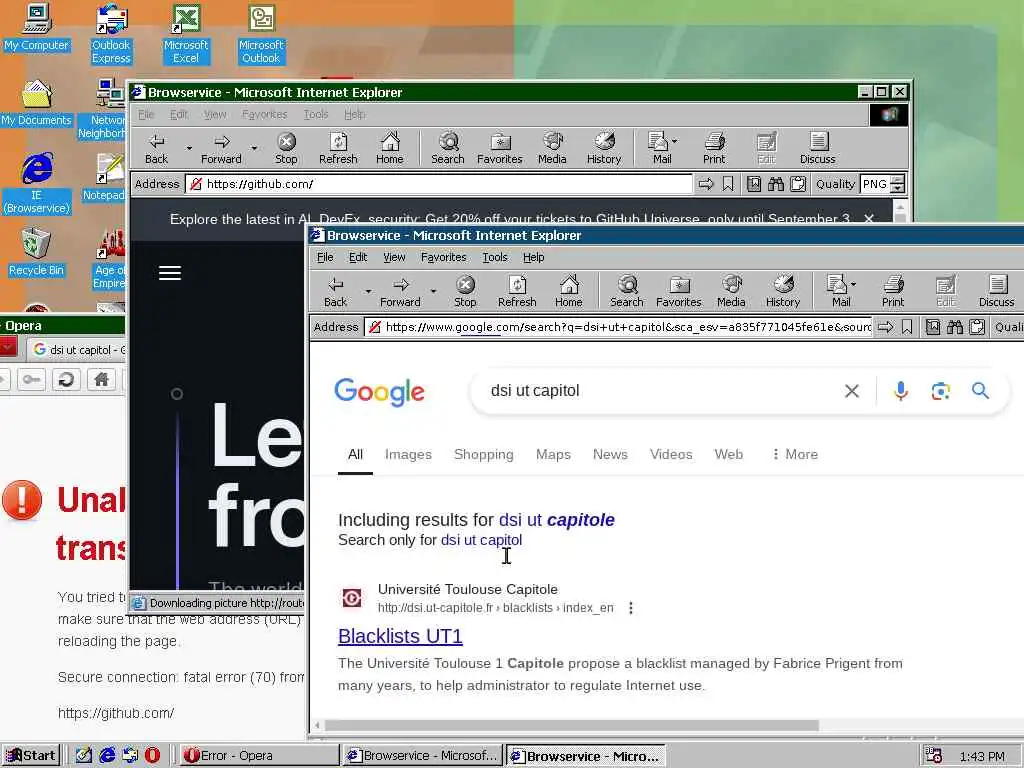This screenshot has width=1024, height=768.
Task: Open the Favorites menu in the Google window
Action: point(443,257)
